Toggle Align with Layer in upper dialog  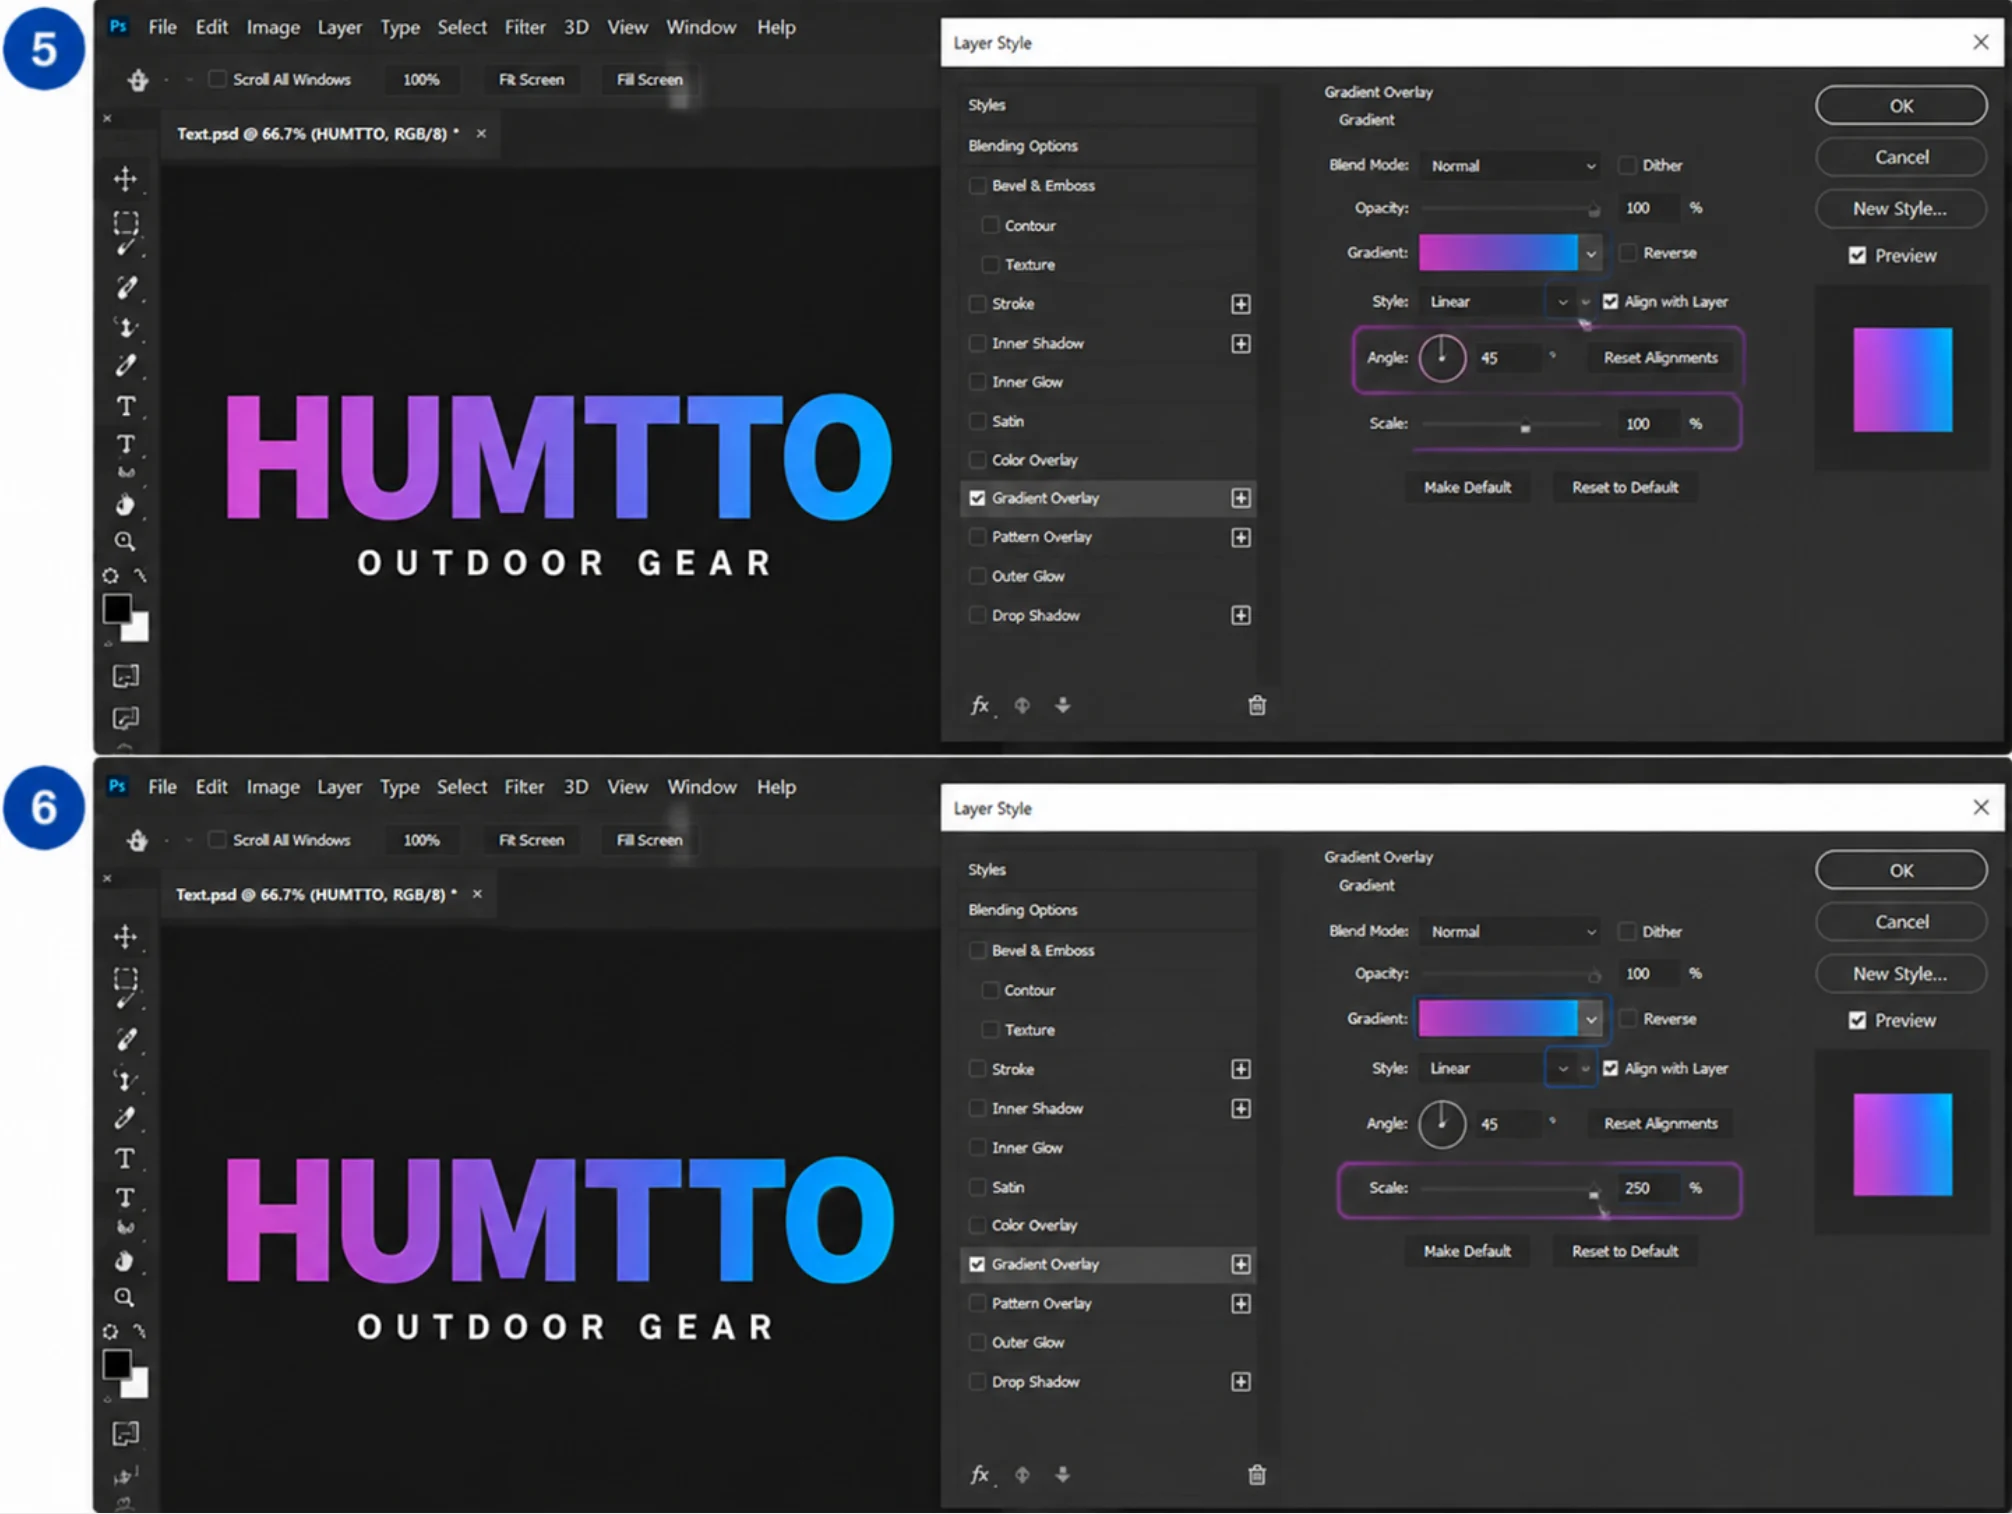1610,301
